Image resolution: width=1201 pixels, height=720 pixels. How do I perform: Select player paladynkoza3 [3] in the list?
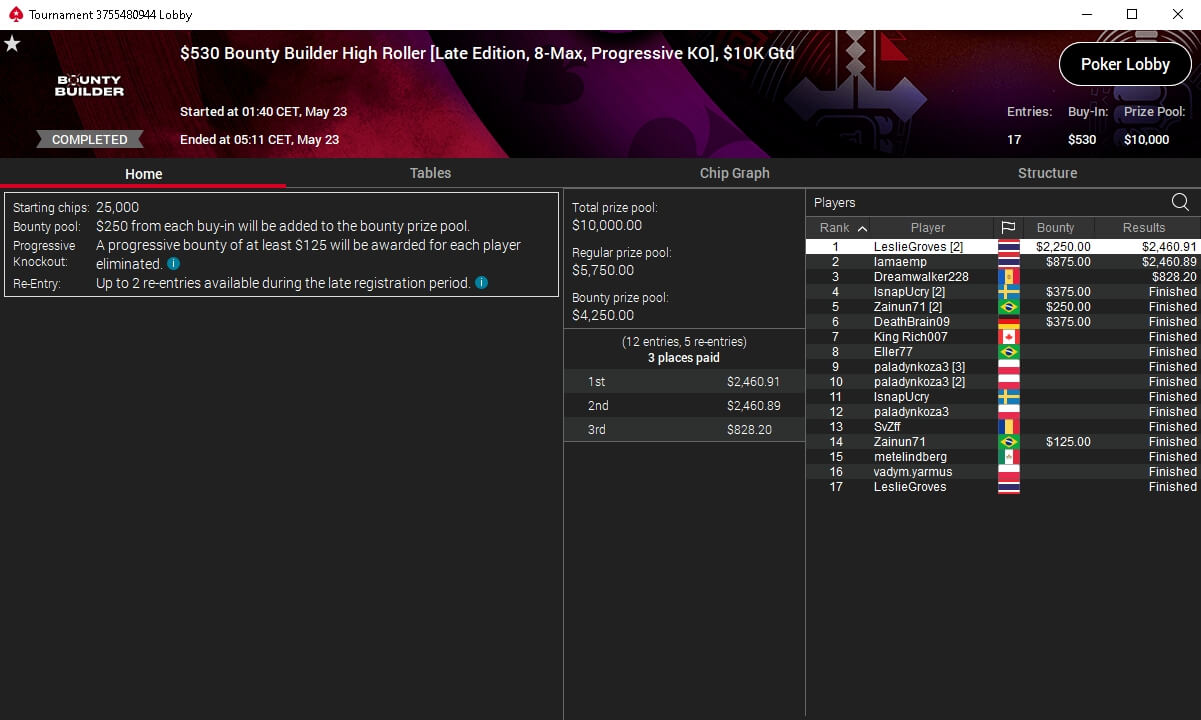click(x=1002, y=367)
